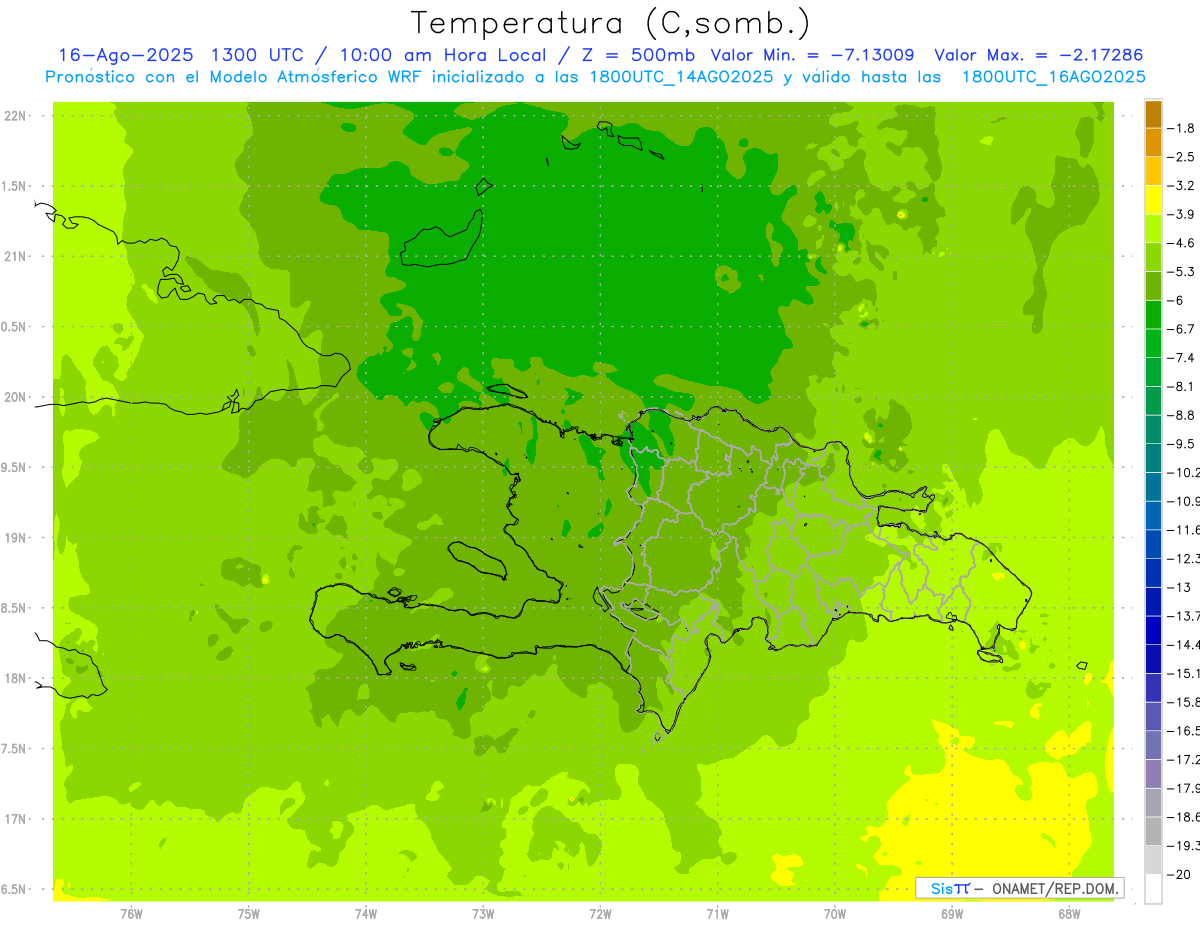Click 'Modelo Atmosferico WRF' in forecast line

(x=305, y=77)
